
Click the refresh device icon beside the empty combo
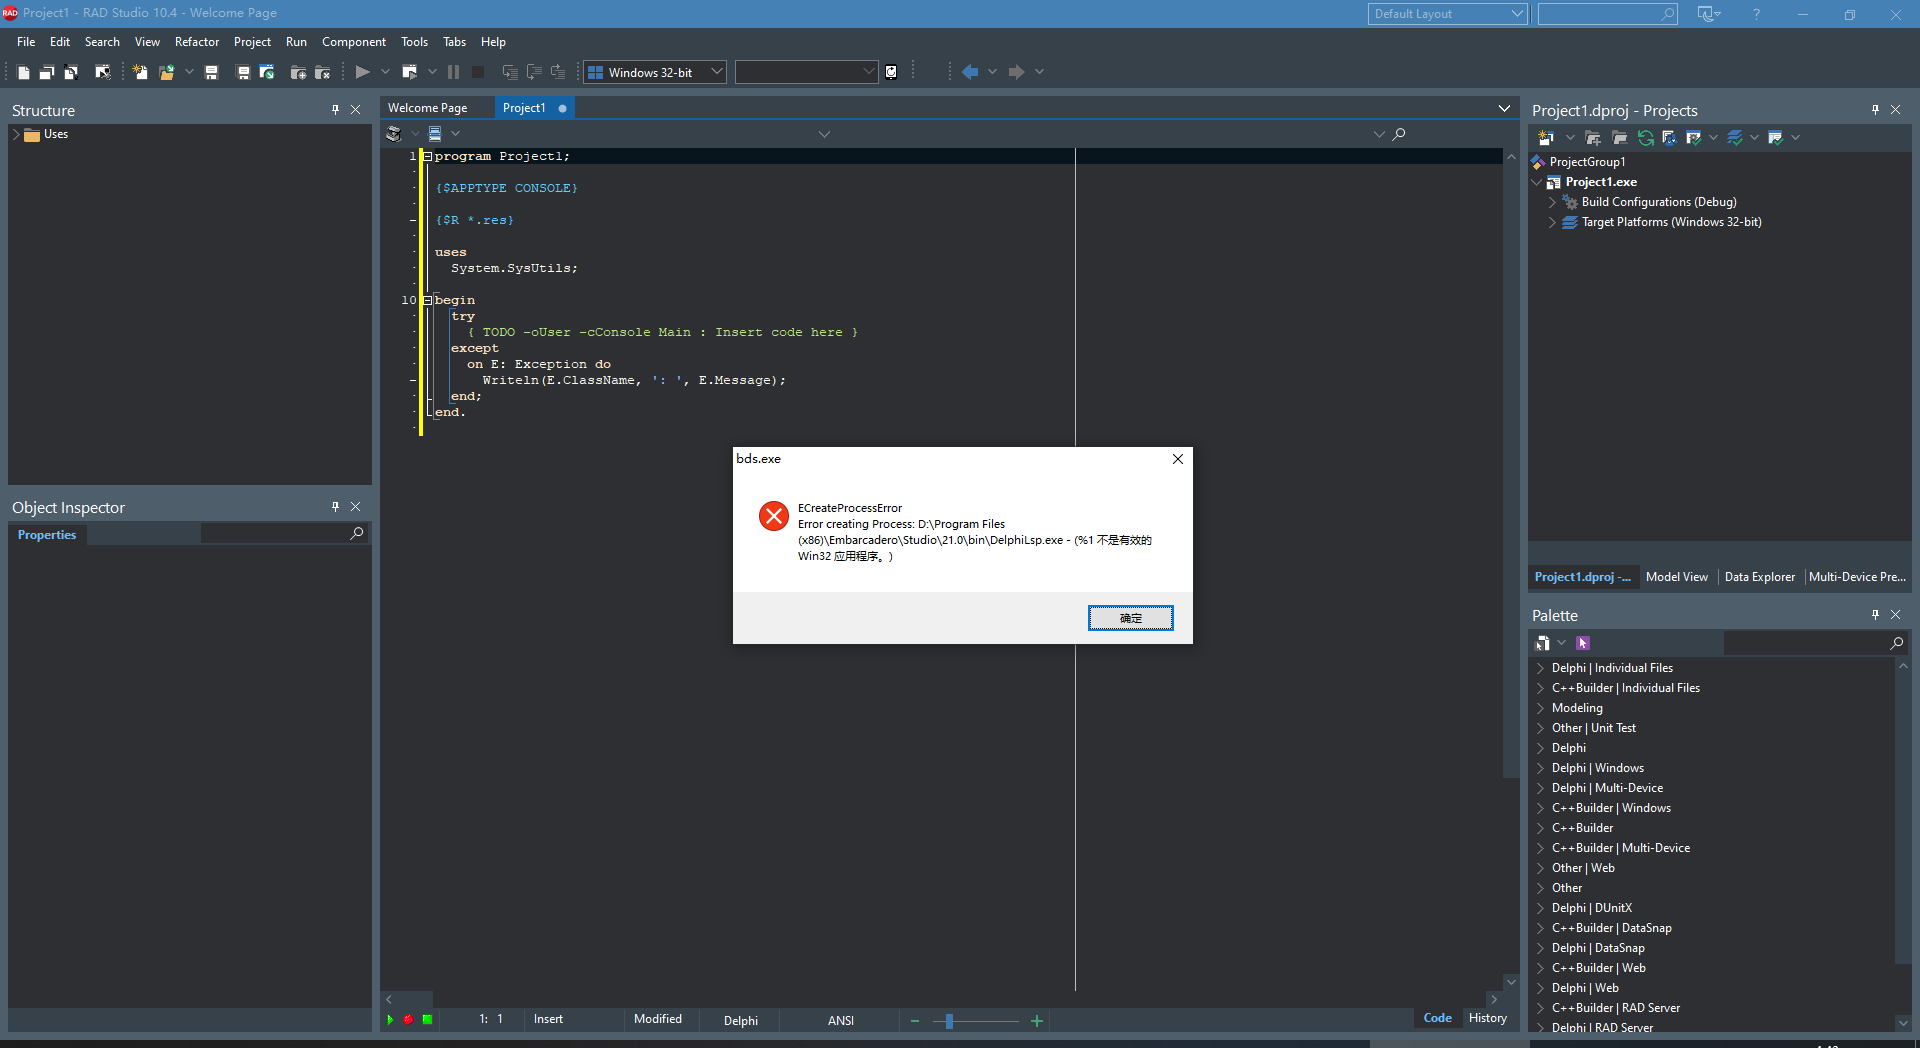pyautogui.click(x=891, y=72)
